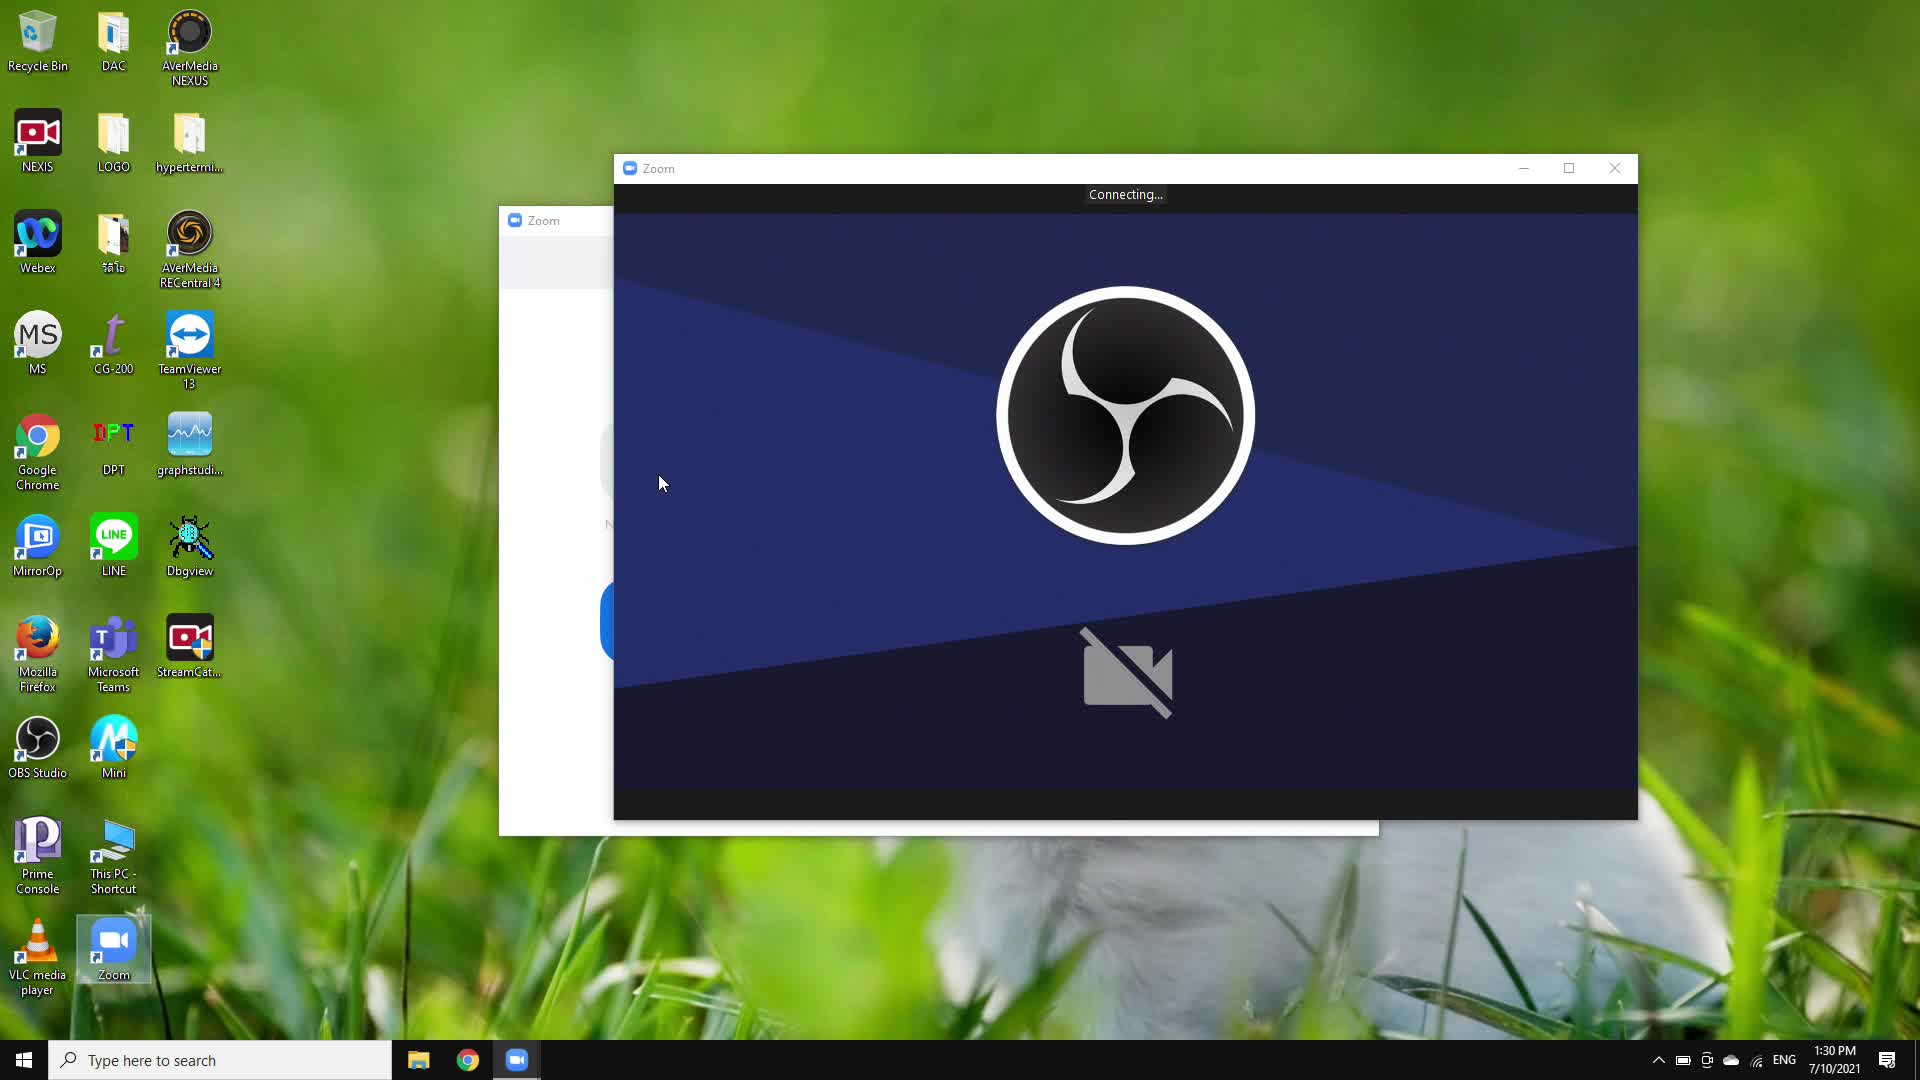Open the notification center icon
The image size is (1920, 1080).
tap(1887, 1060)
